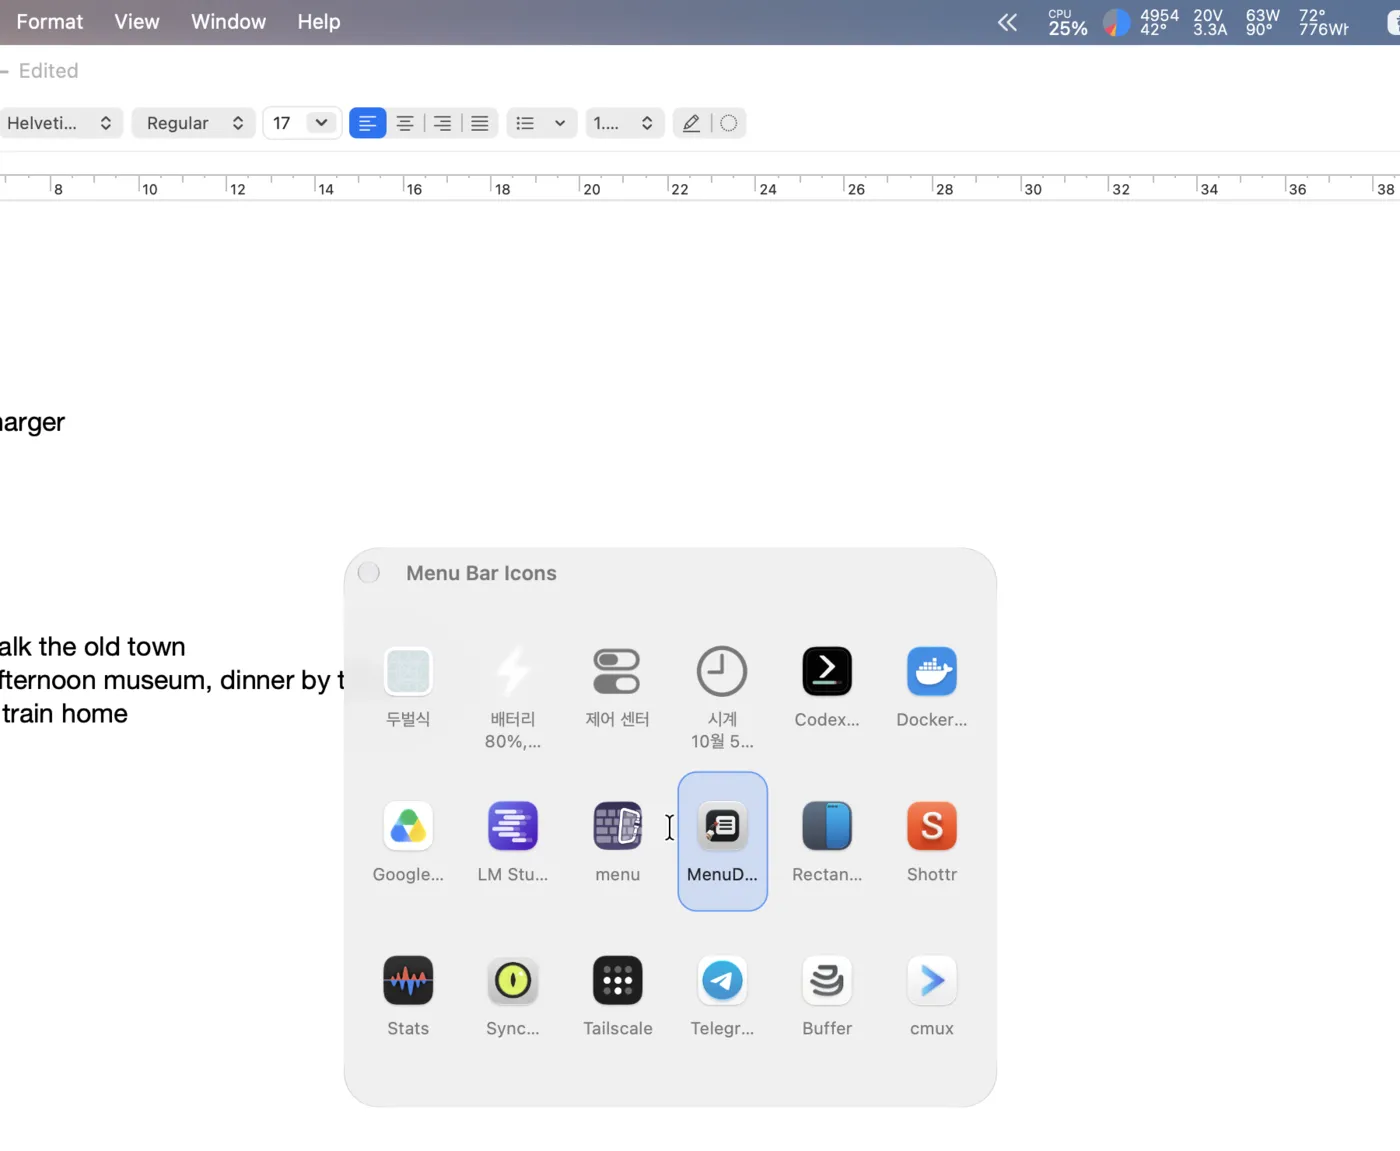Image resolution: width=1400 pixels, height=1151 pixels.
Task: Open the Helvetica font family dropdown
Action: coord(60,123)
